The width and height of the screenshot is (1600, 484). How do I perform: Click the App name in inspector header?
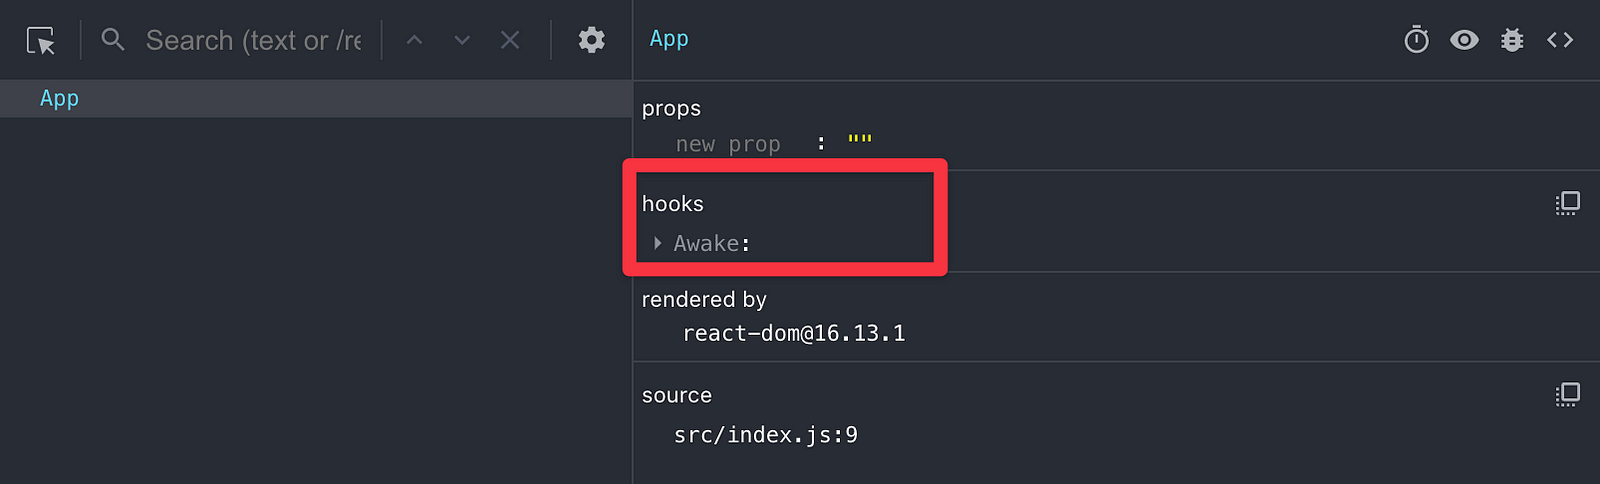669,39
